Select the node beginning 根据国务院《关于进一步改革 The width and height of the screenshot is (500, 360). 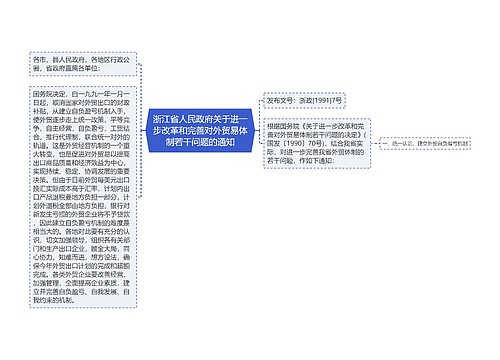tap(317, 143)
